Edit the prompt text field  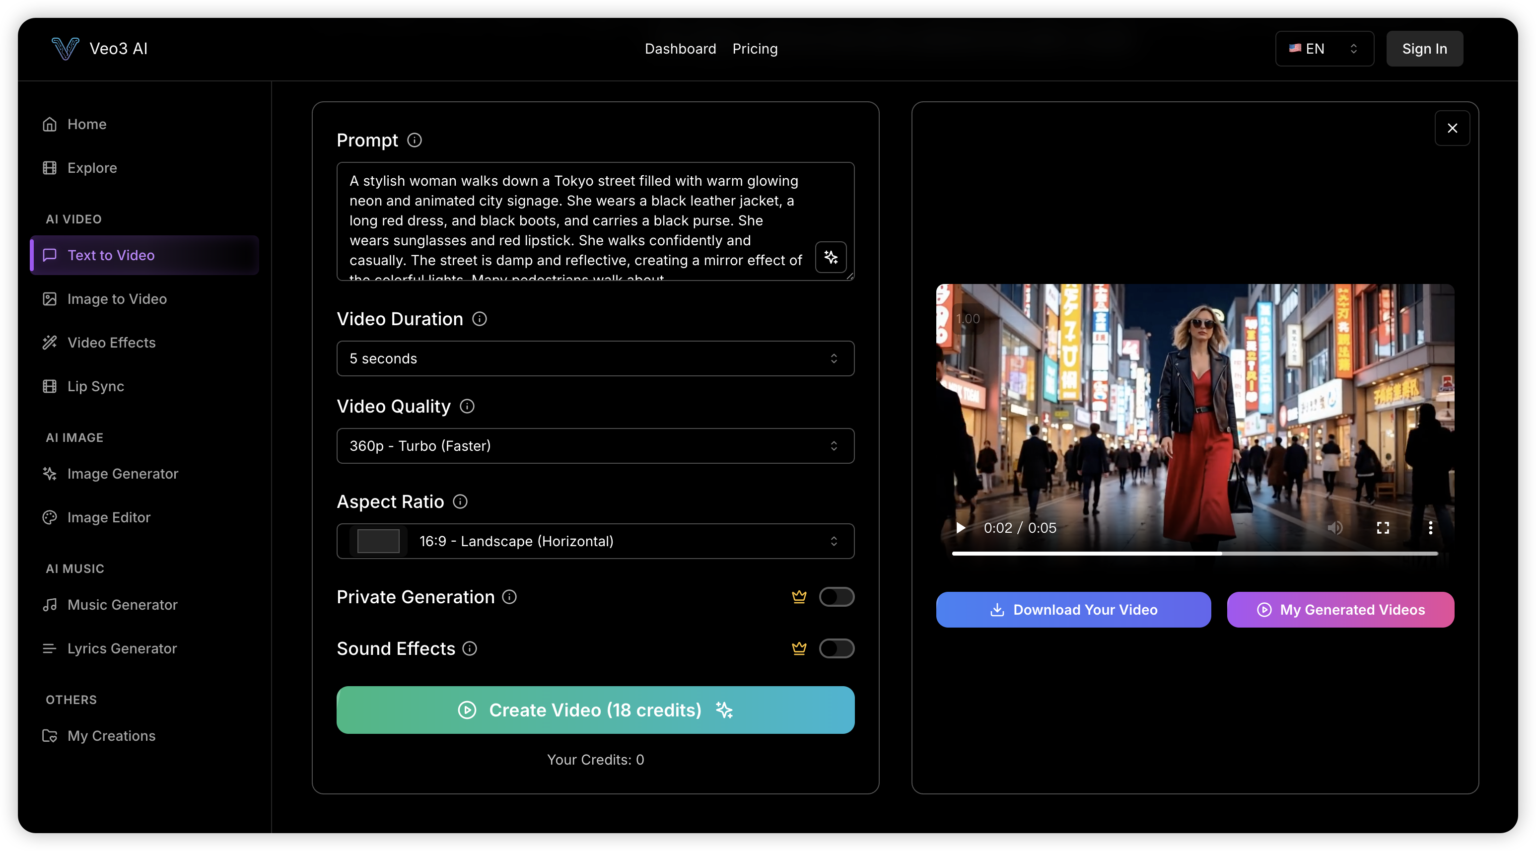(x=595, y=220)
